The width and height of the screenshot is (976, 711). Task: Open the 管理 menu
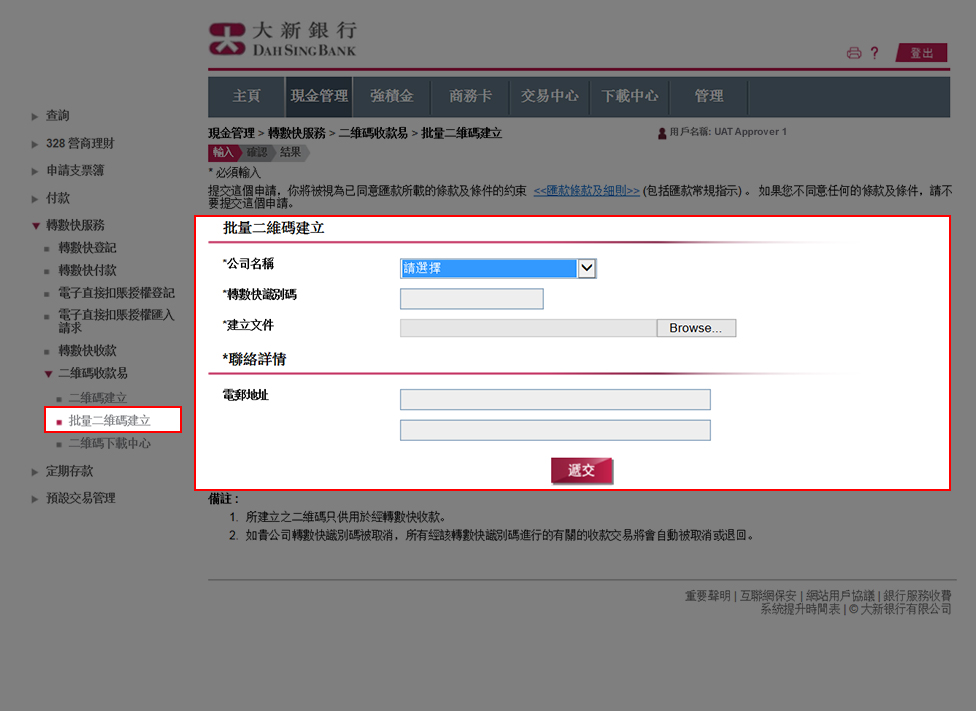(708, 96)
